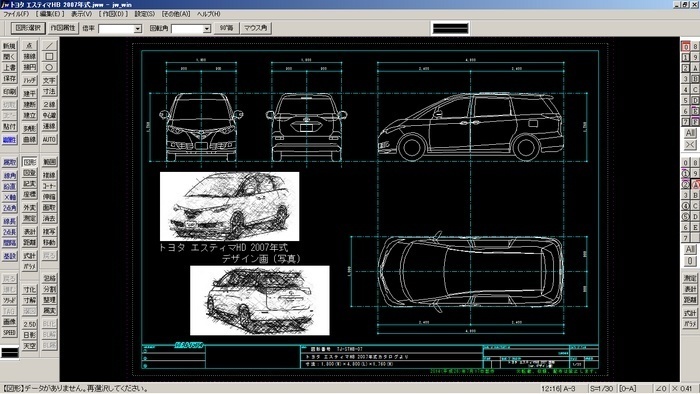This screenshot has width=700, height=394.
Task: Click the rear-view car sketch image
Action: (260, 300)
